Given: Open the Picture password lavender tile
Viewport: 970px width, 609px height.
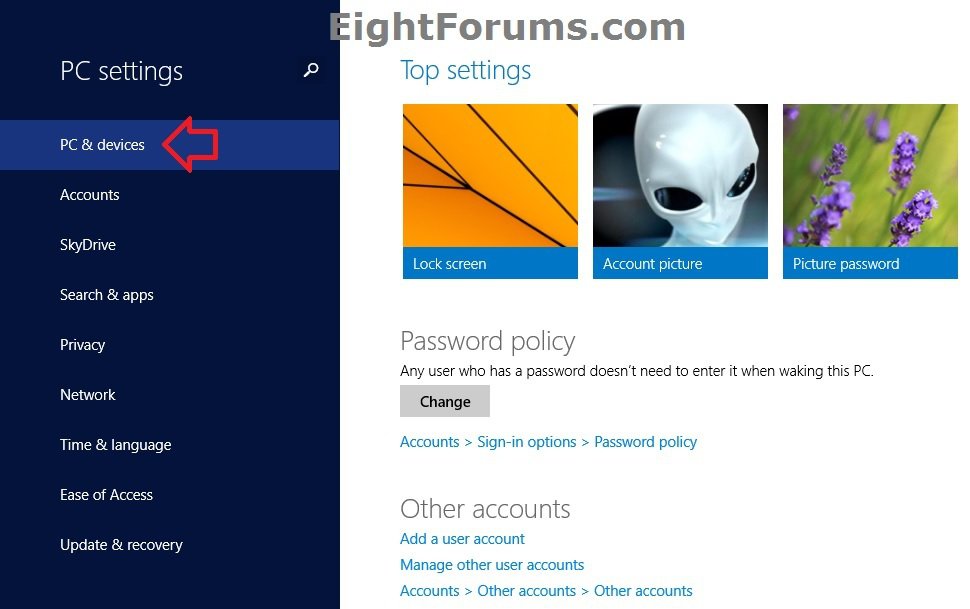Looking at the screenshot, I should pyautogui.click(x=870, y=191).
